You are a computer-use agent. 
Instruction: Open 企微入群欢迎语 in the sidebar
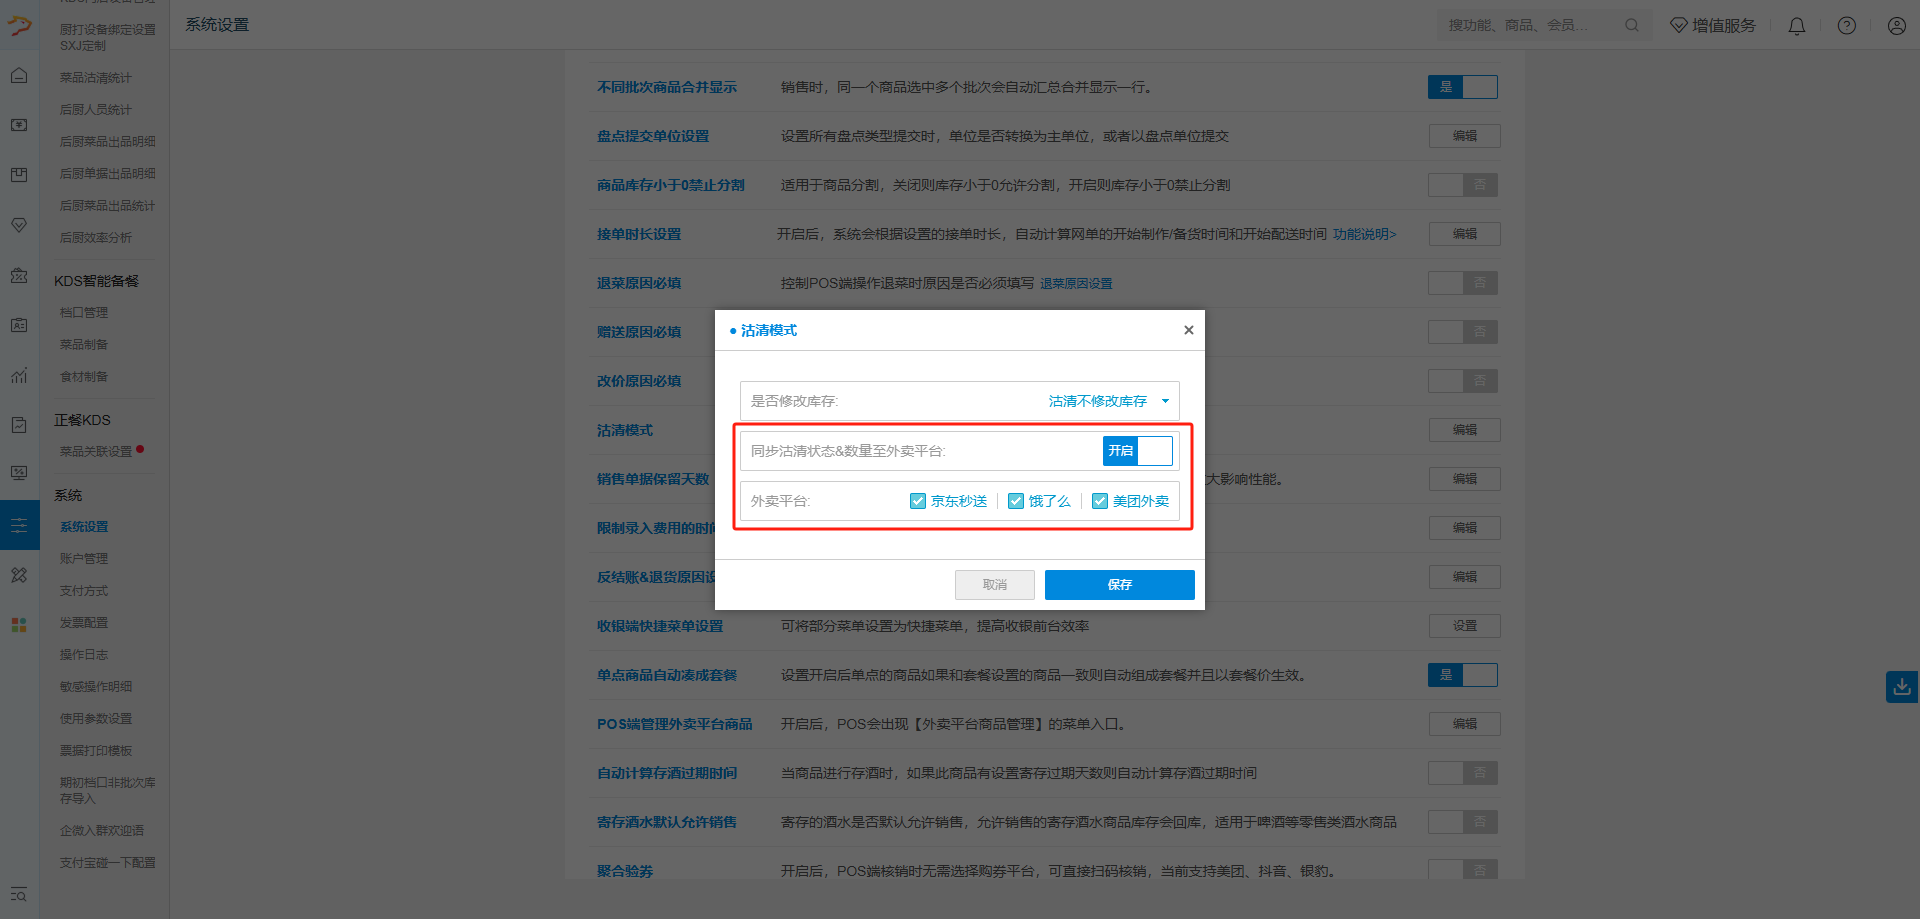tap(102, 831)
